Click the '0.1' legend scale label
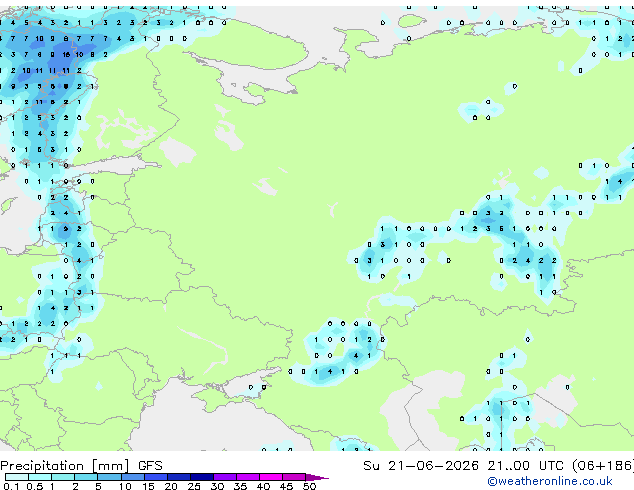The width and height of the screenshot is (634, 490). (x=11, y=486)
